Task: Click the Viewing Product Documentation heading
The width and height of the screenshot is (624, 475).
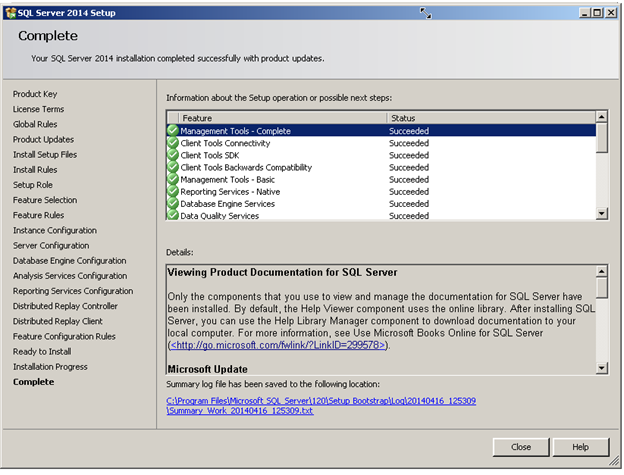Action: (283, 272)
